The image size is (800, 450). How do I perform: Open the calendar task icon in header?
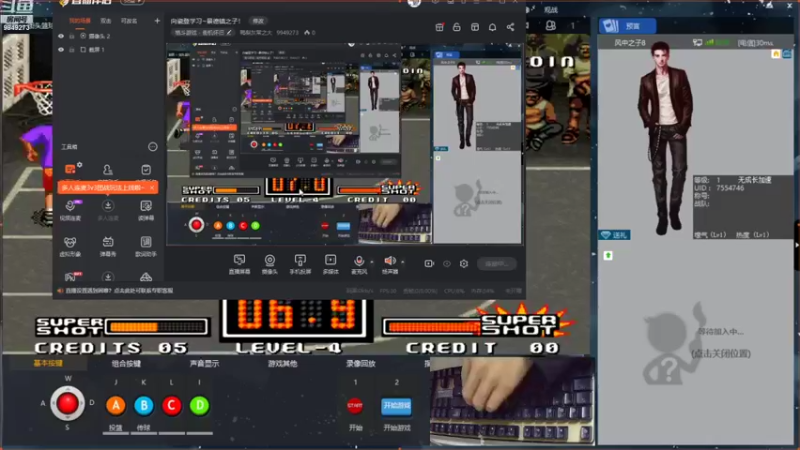coord(439,27)
